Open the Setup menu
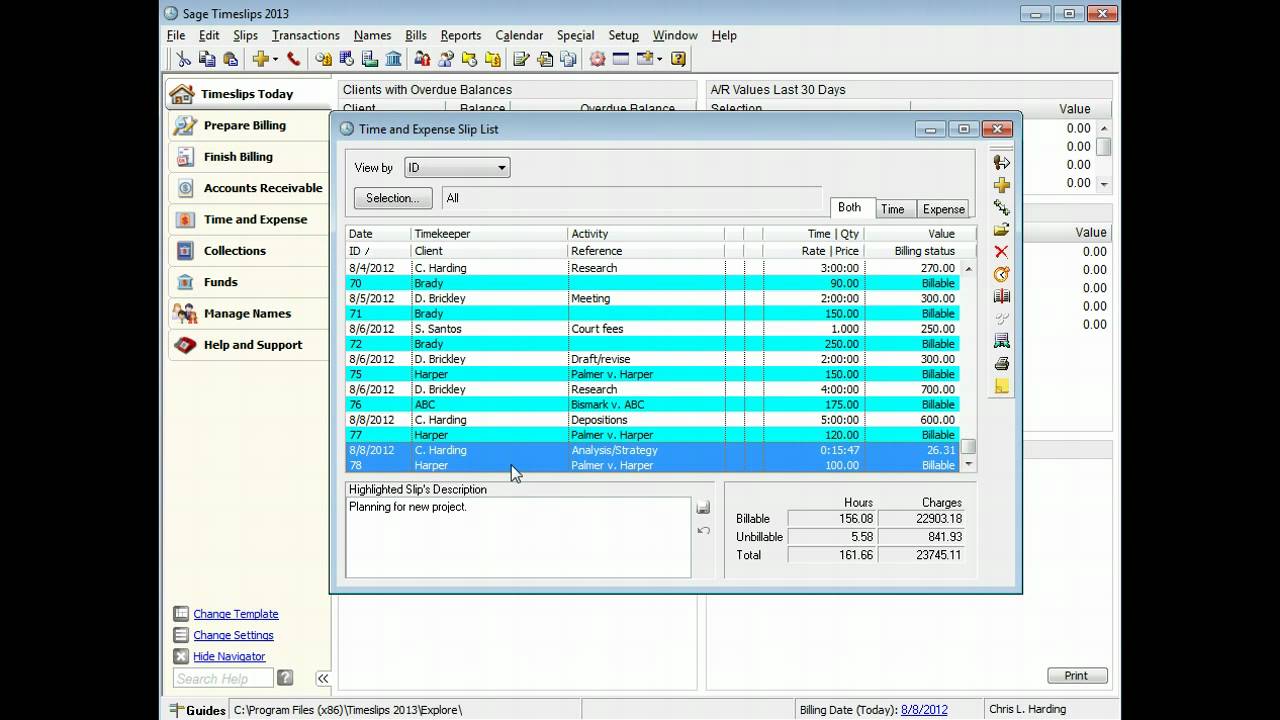Image resolution: width=1280 pixels, height=720 pixels. [623, 35]
